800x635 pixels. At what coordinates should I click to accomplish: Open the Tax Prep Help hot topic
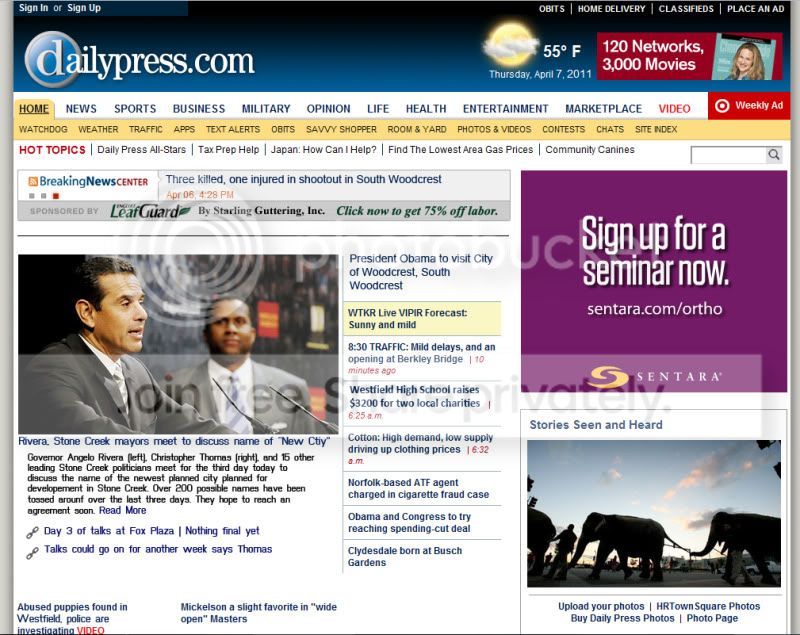[229, 149]
